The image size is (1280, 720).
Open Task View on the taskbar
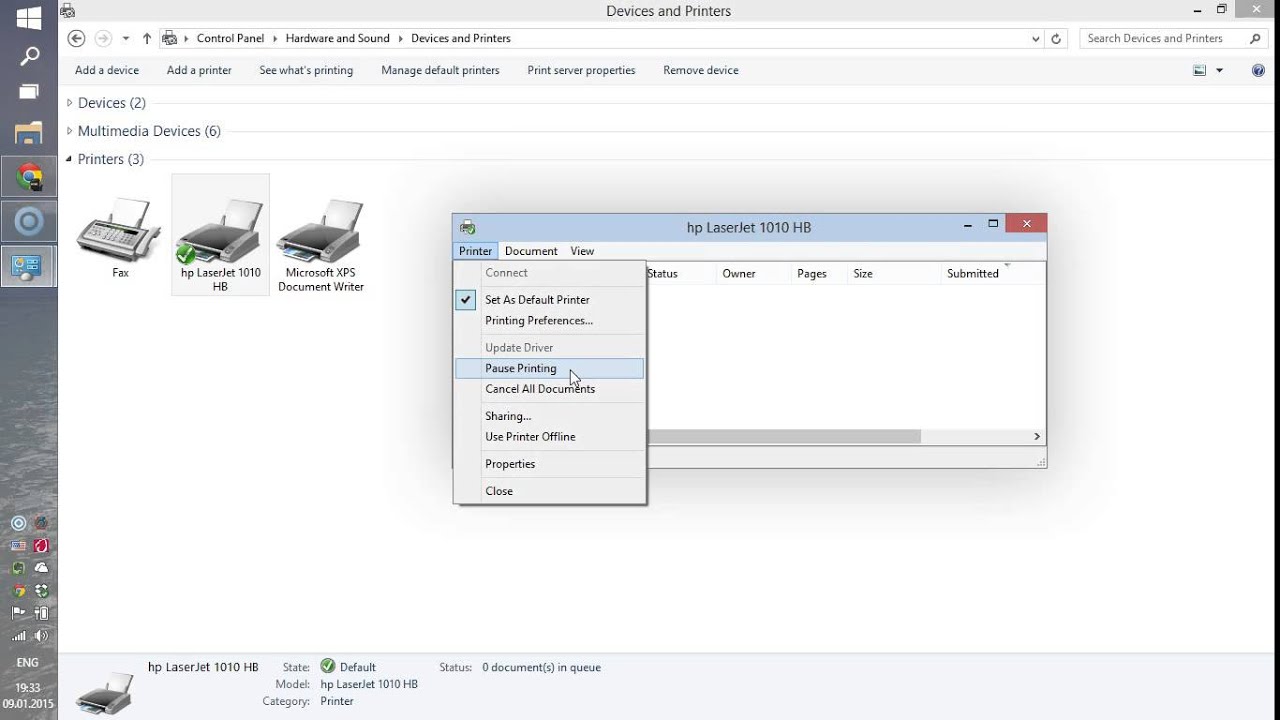[x=29, y=92]
